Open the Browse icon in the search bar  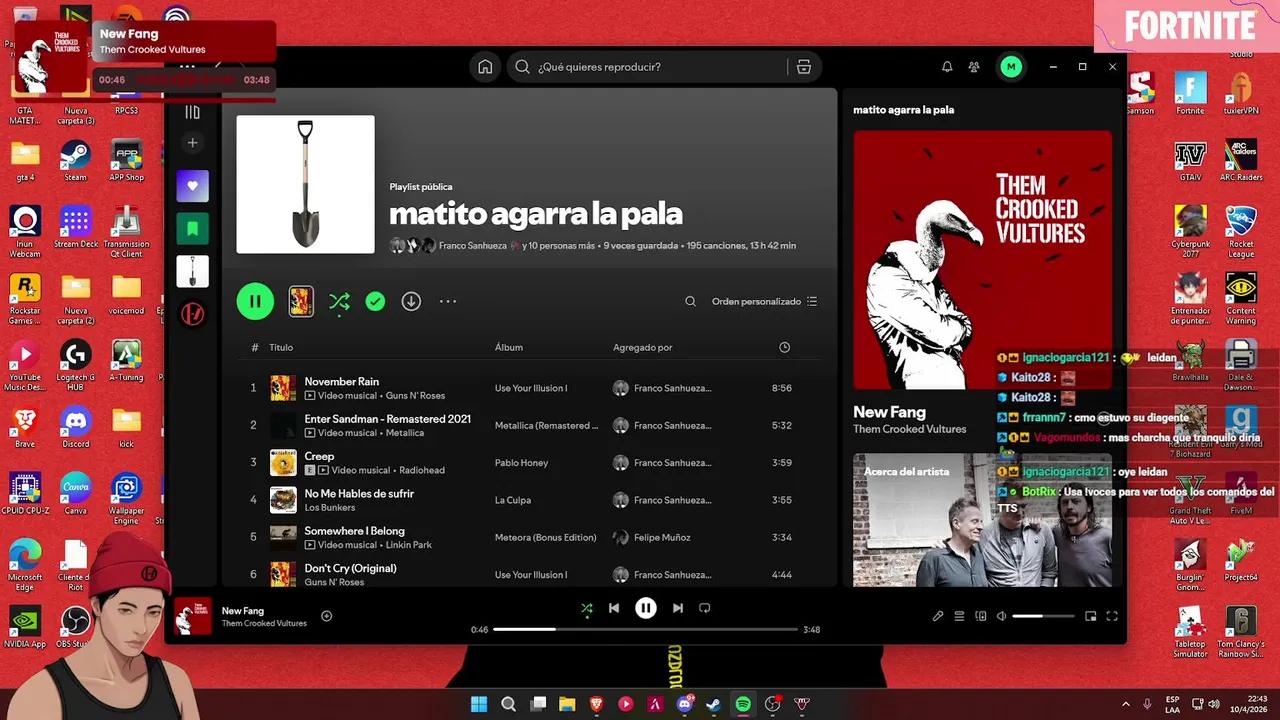pyautogui.click(x=804, y=67)
